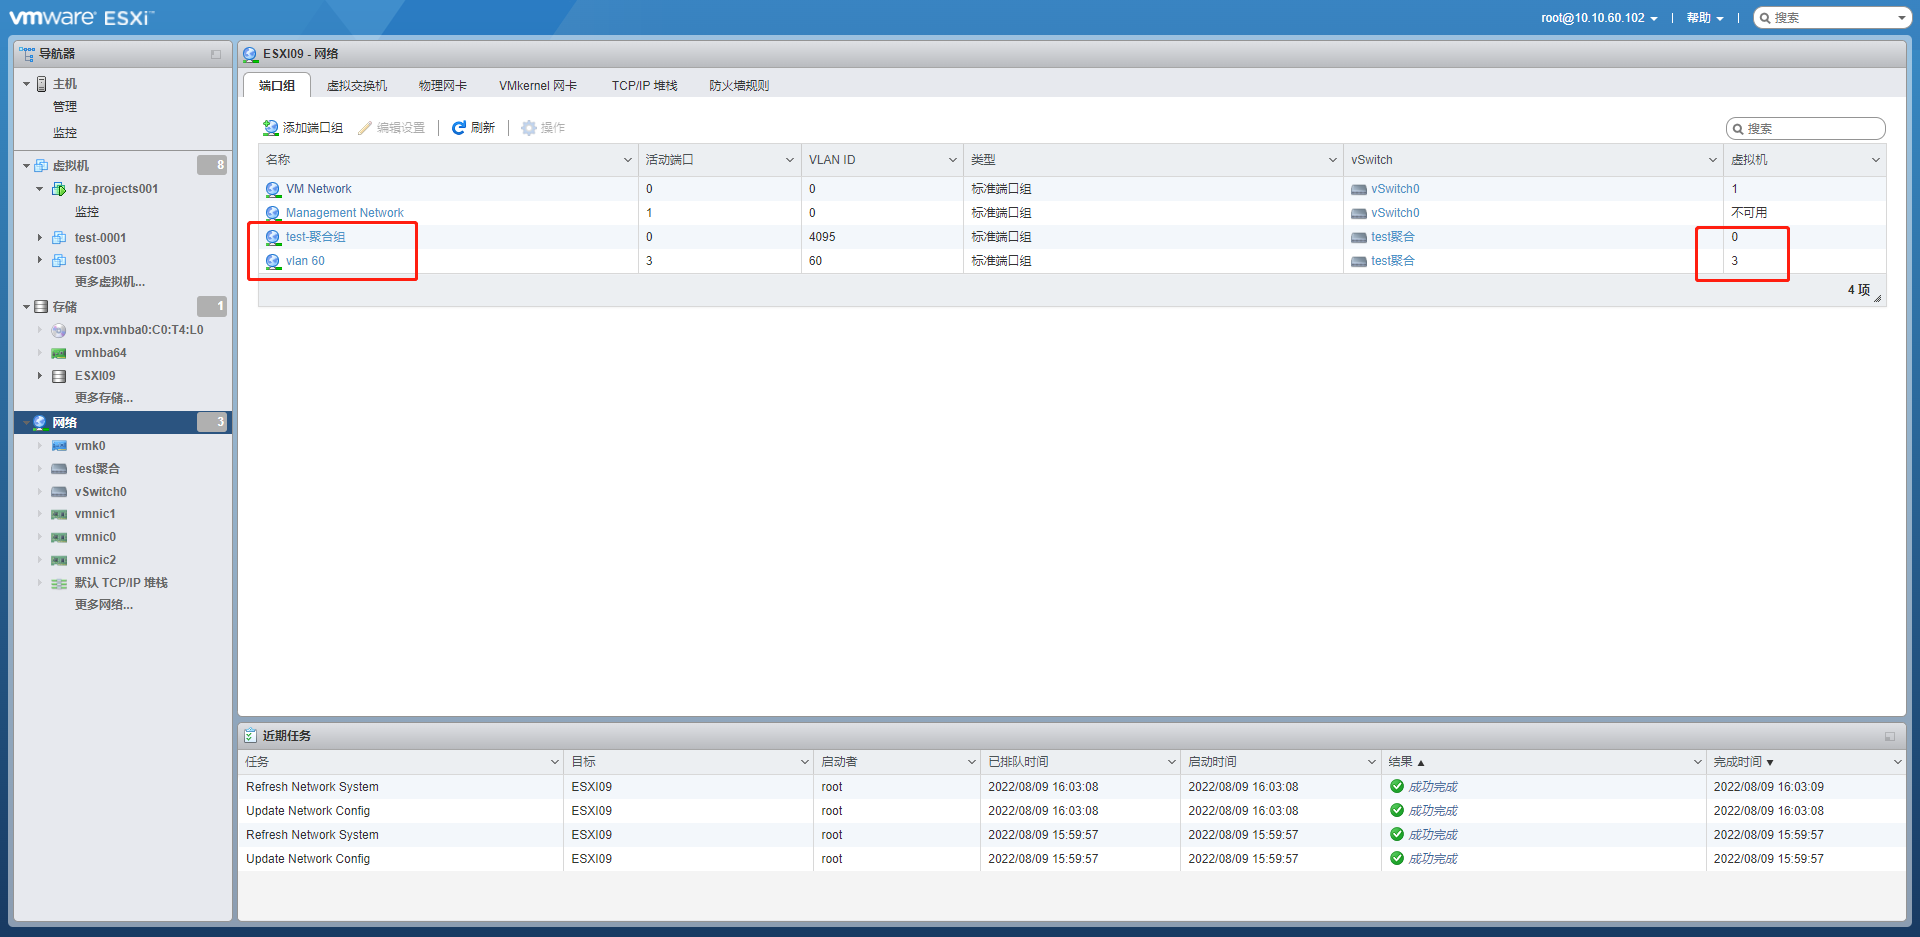This screenshot has height=937, width=1920.
Task: Collapse the Host tree node
Action: tap(27, 84)
